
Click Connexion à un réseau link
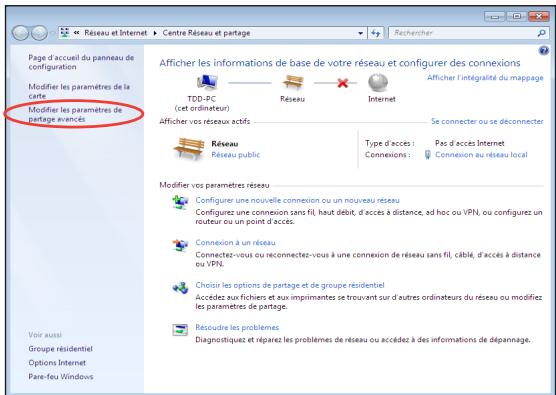click(235, 243)
